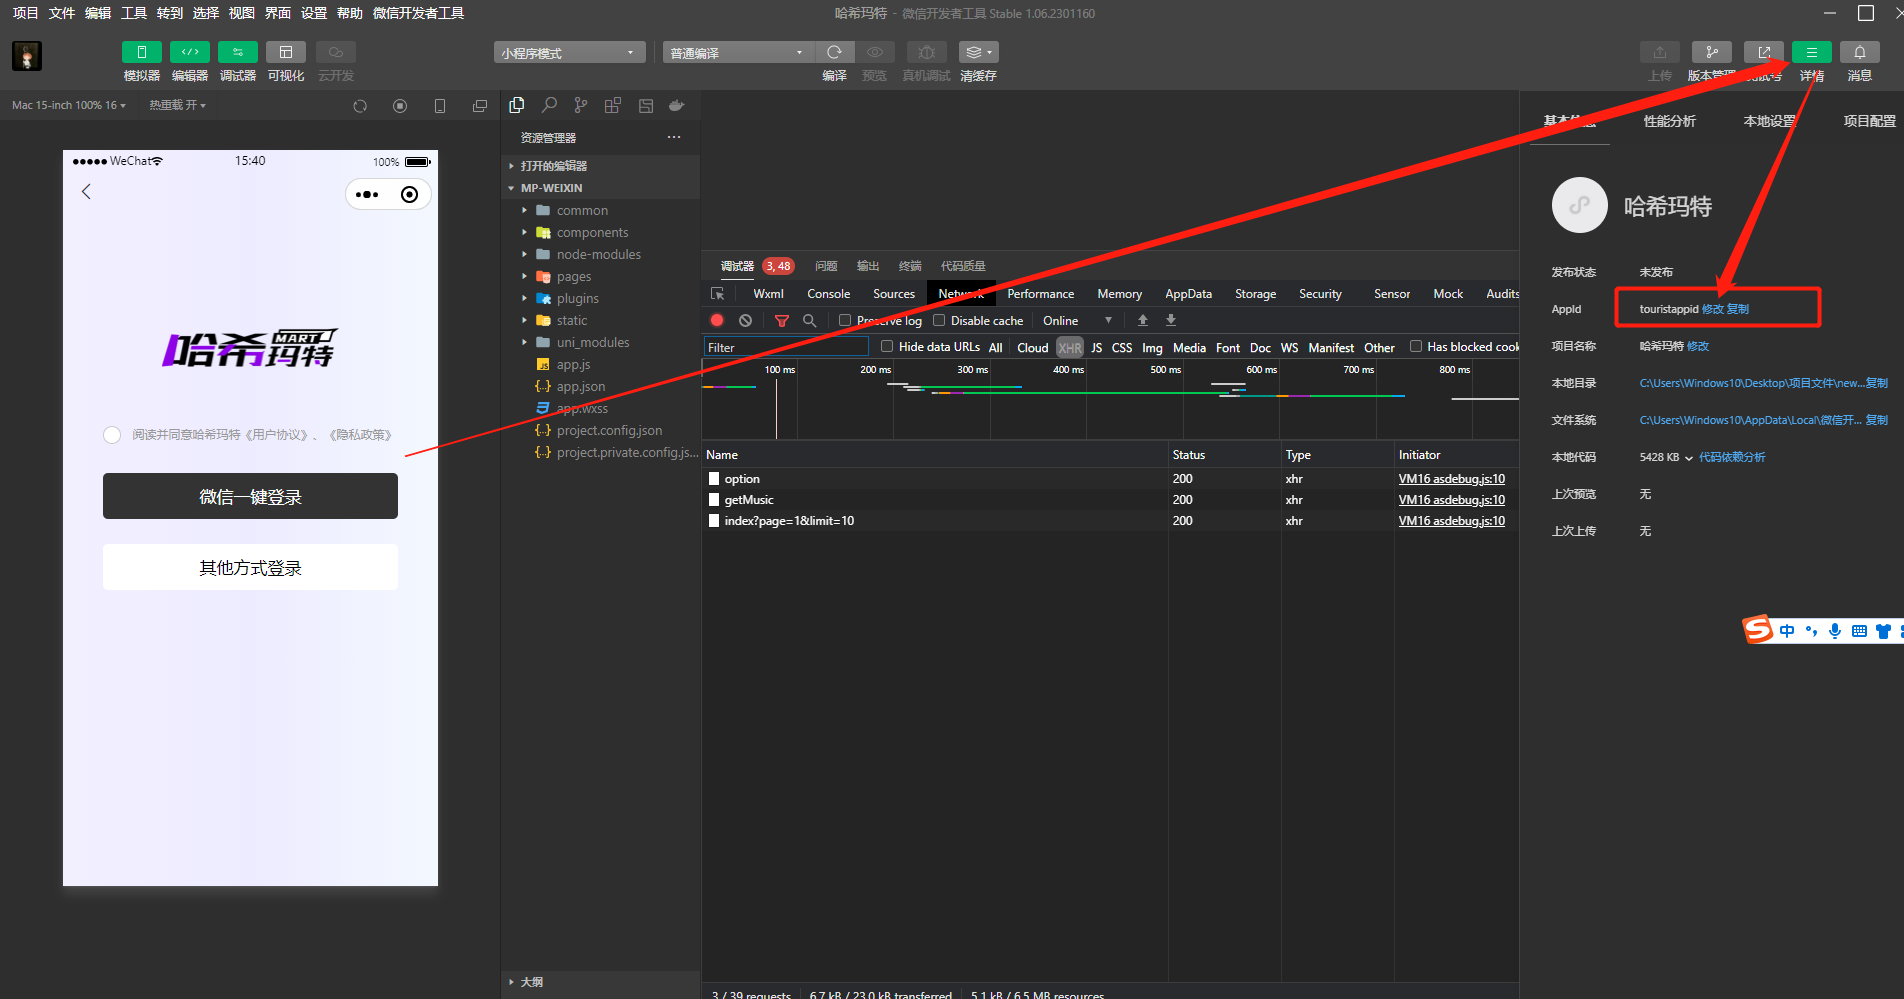The image size is (1904, 999).
Task: Open the 设置 menu
Action: pyautogui.click(x=314, y=13)
